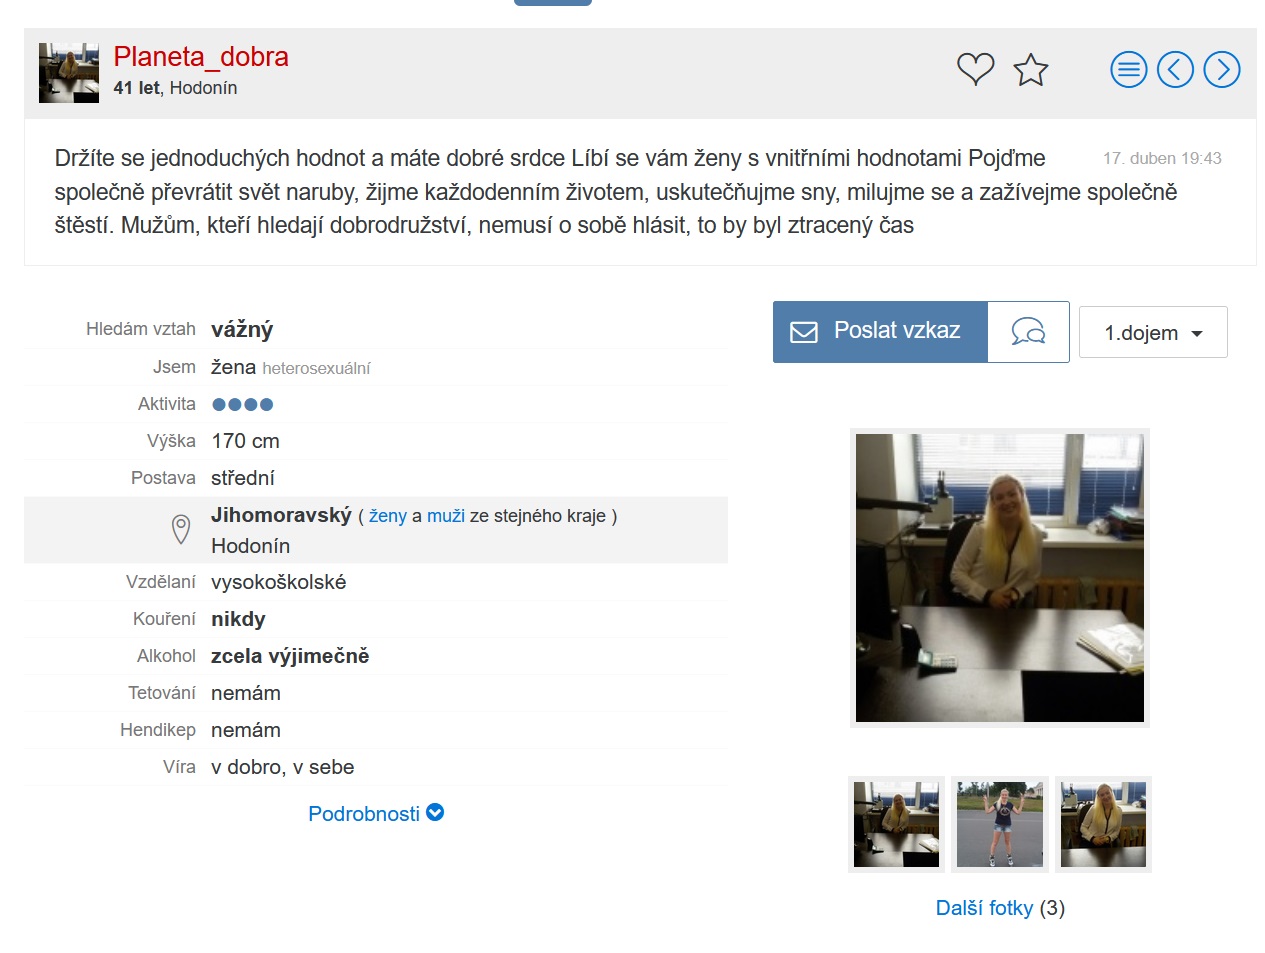
Task: Go to next profile arrow
Action: [1222, 70]
